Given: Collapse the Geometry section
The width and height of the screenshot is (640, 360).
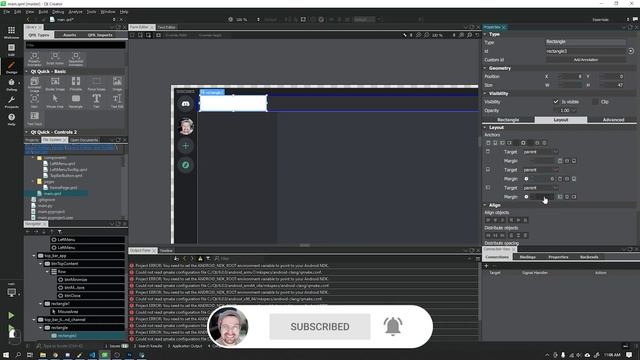Looking at the screenshot, I should [485, 68].
